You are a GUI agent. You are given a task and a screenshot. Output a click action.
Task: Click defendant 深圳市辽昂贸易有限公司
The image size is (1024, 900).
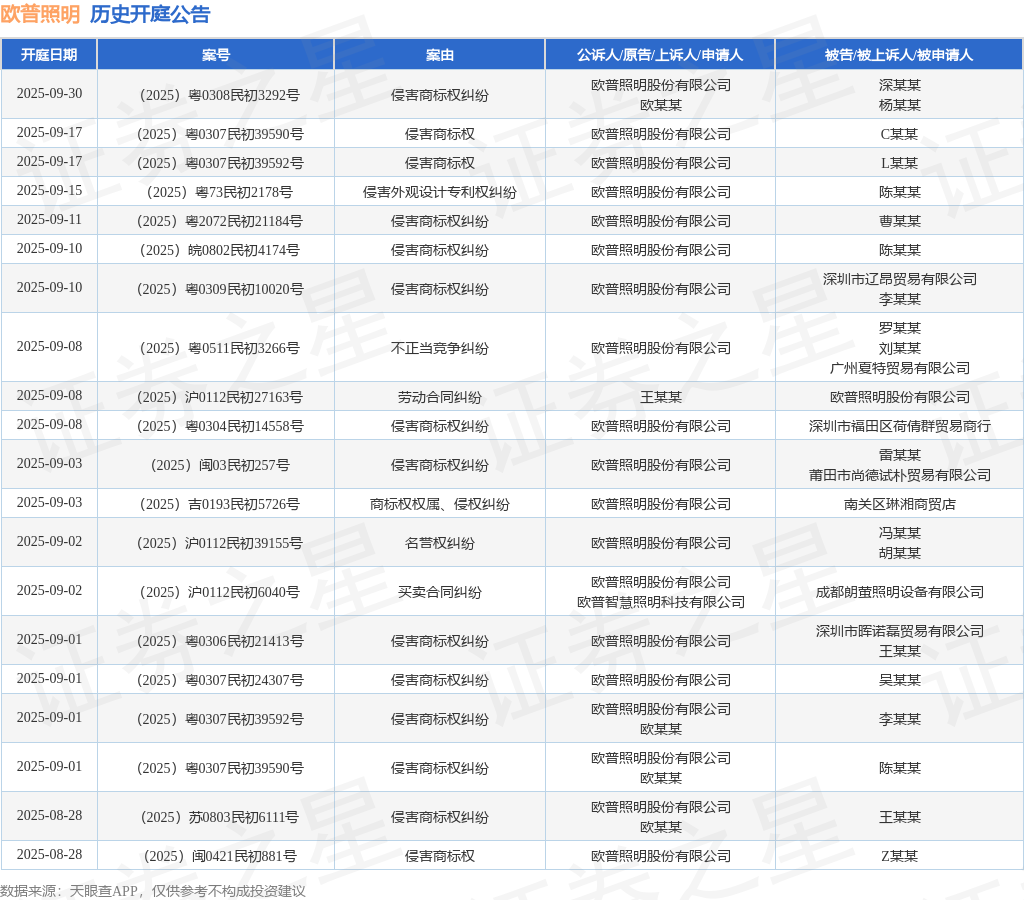pos(900,280)
